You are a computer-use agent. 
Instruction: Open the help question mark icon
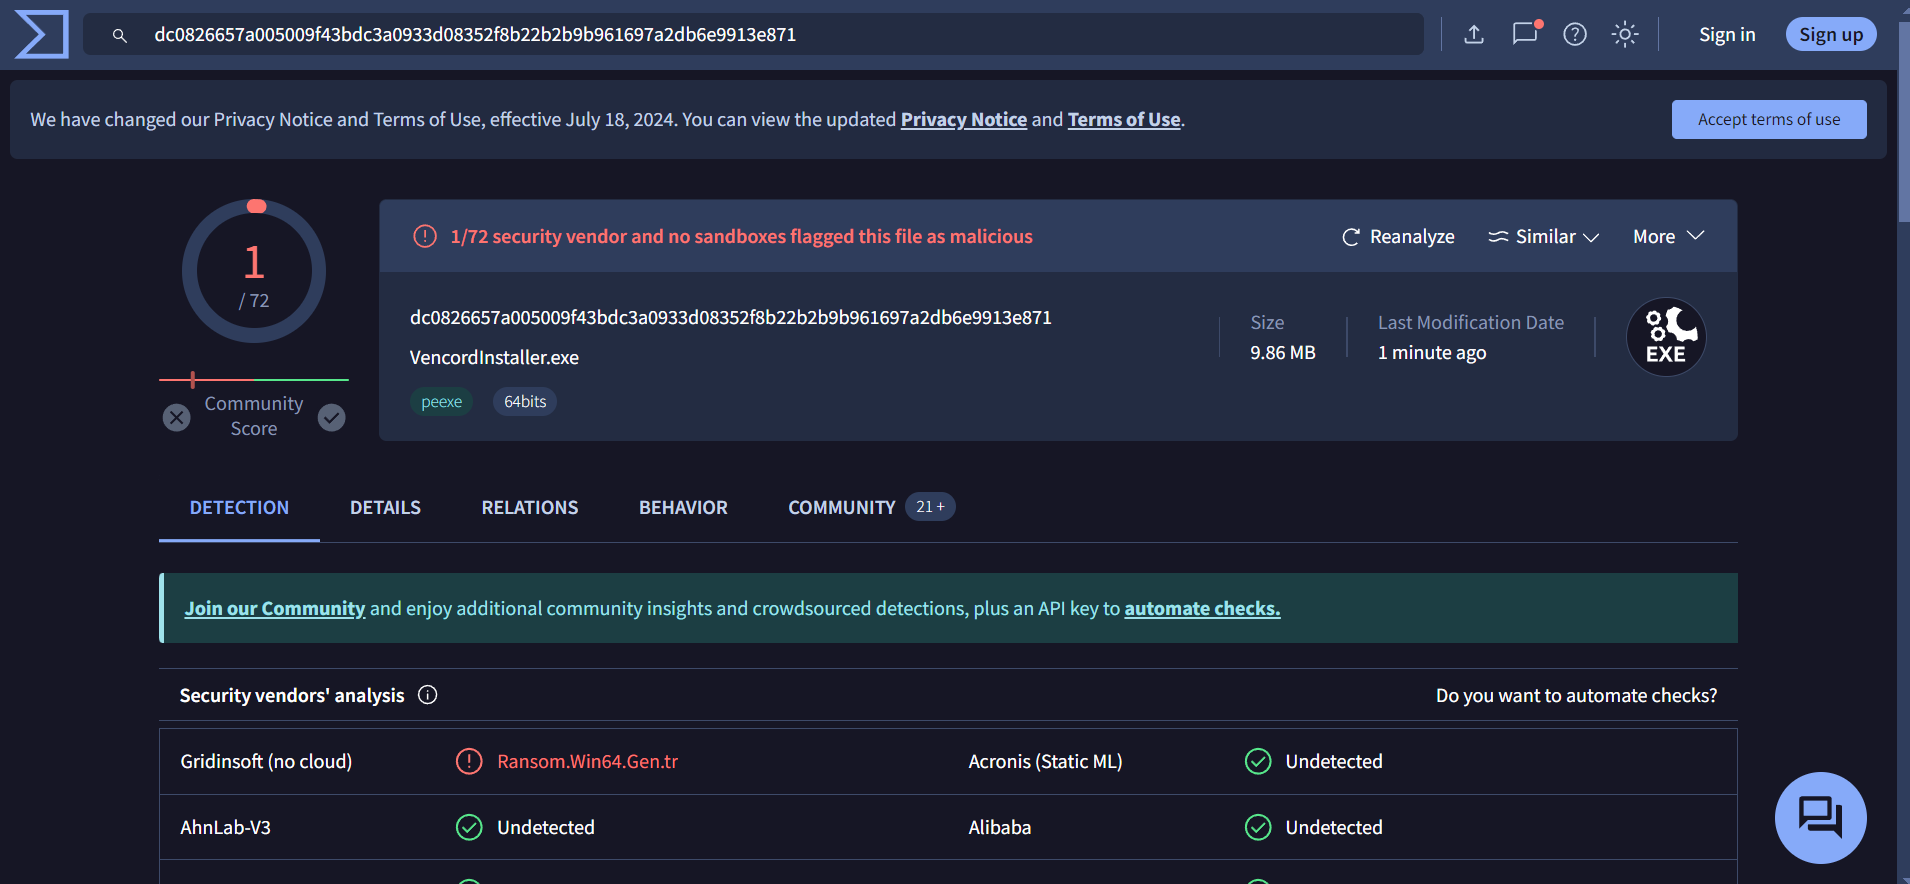[1575, 35]
